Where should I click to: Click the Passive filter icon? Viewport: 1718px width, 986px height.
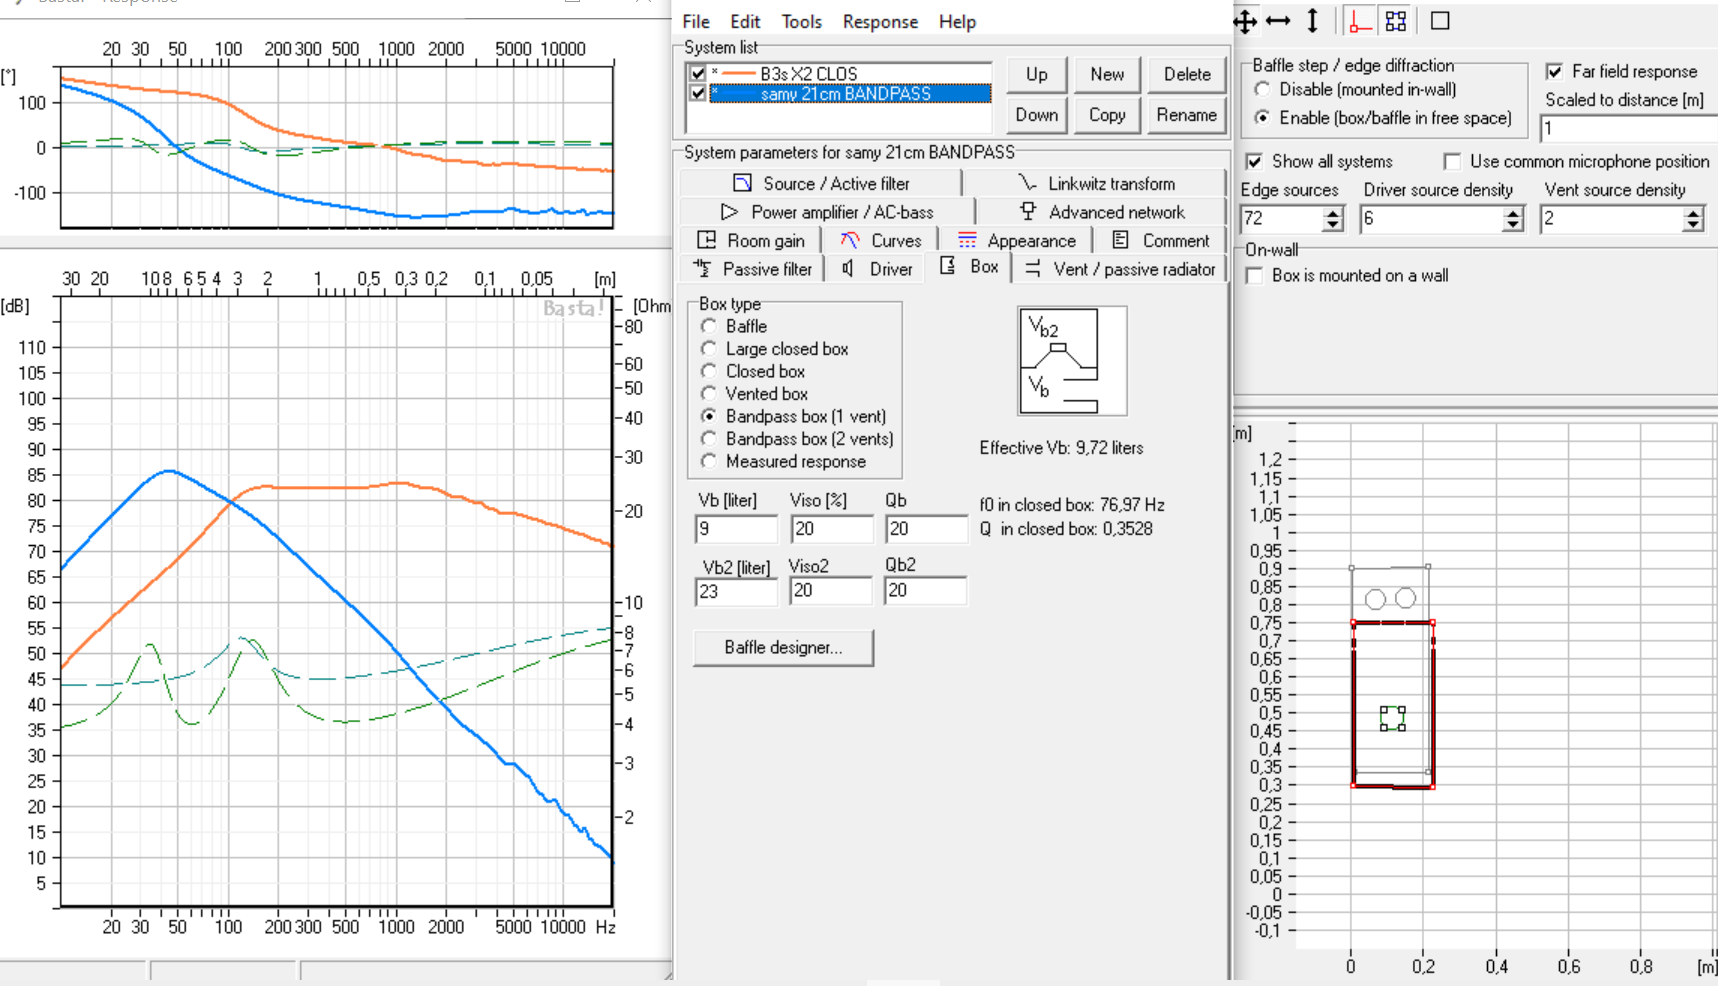(703, 268)
